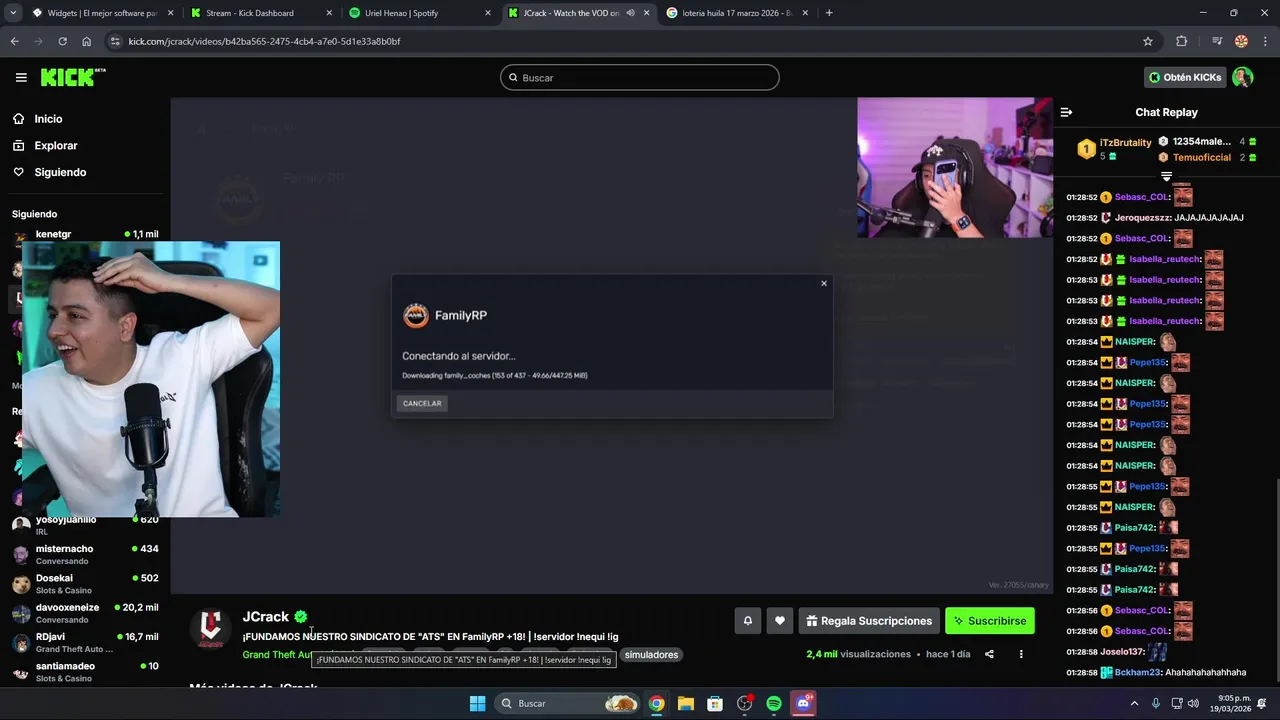Bookmark this page with the star
1280x720 pixels.
(1148, 41)
